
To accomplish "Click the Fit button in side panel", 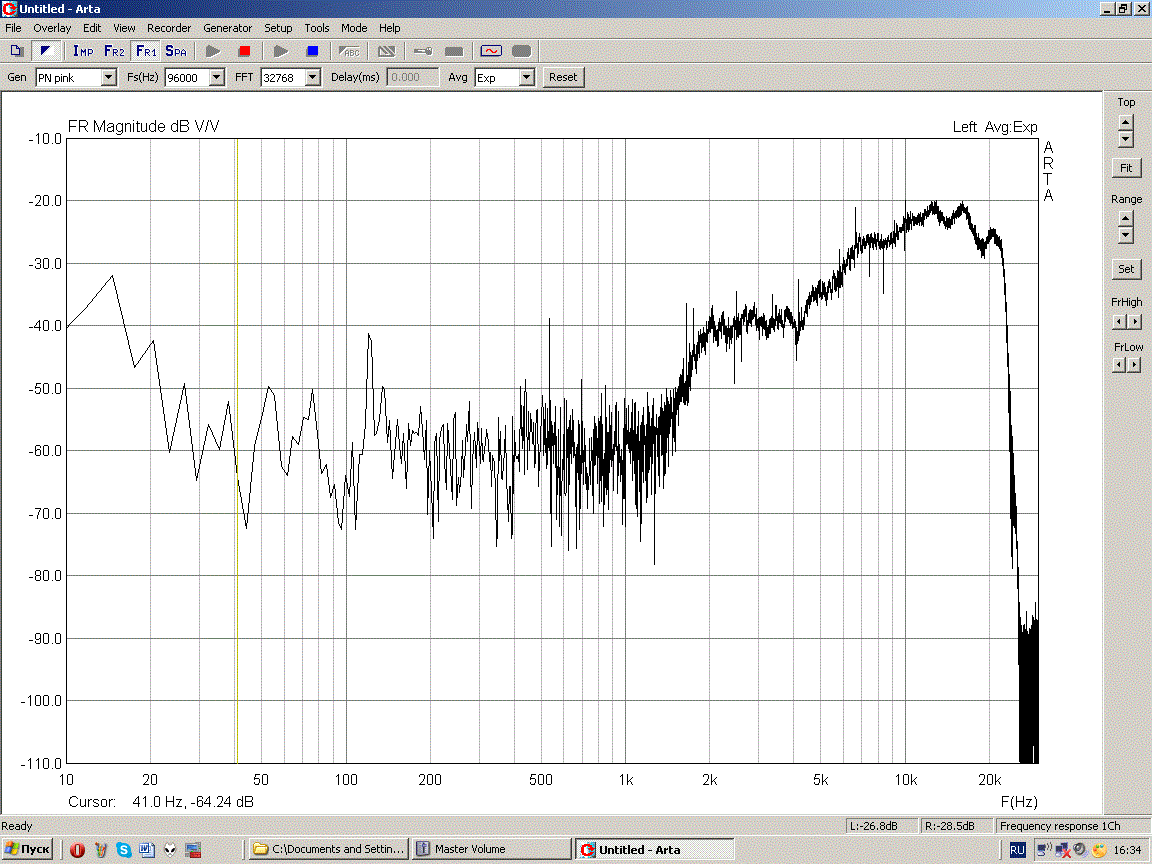I will click(x=1126, y=169).
